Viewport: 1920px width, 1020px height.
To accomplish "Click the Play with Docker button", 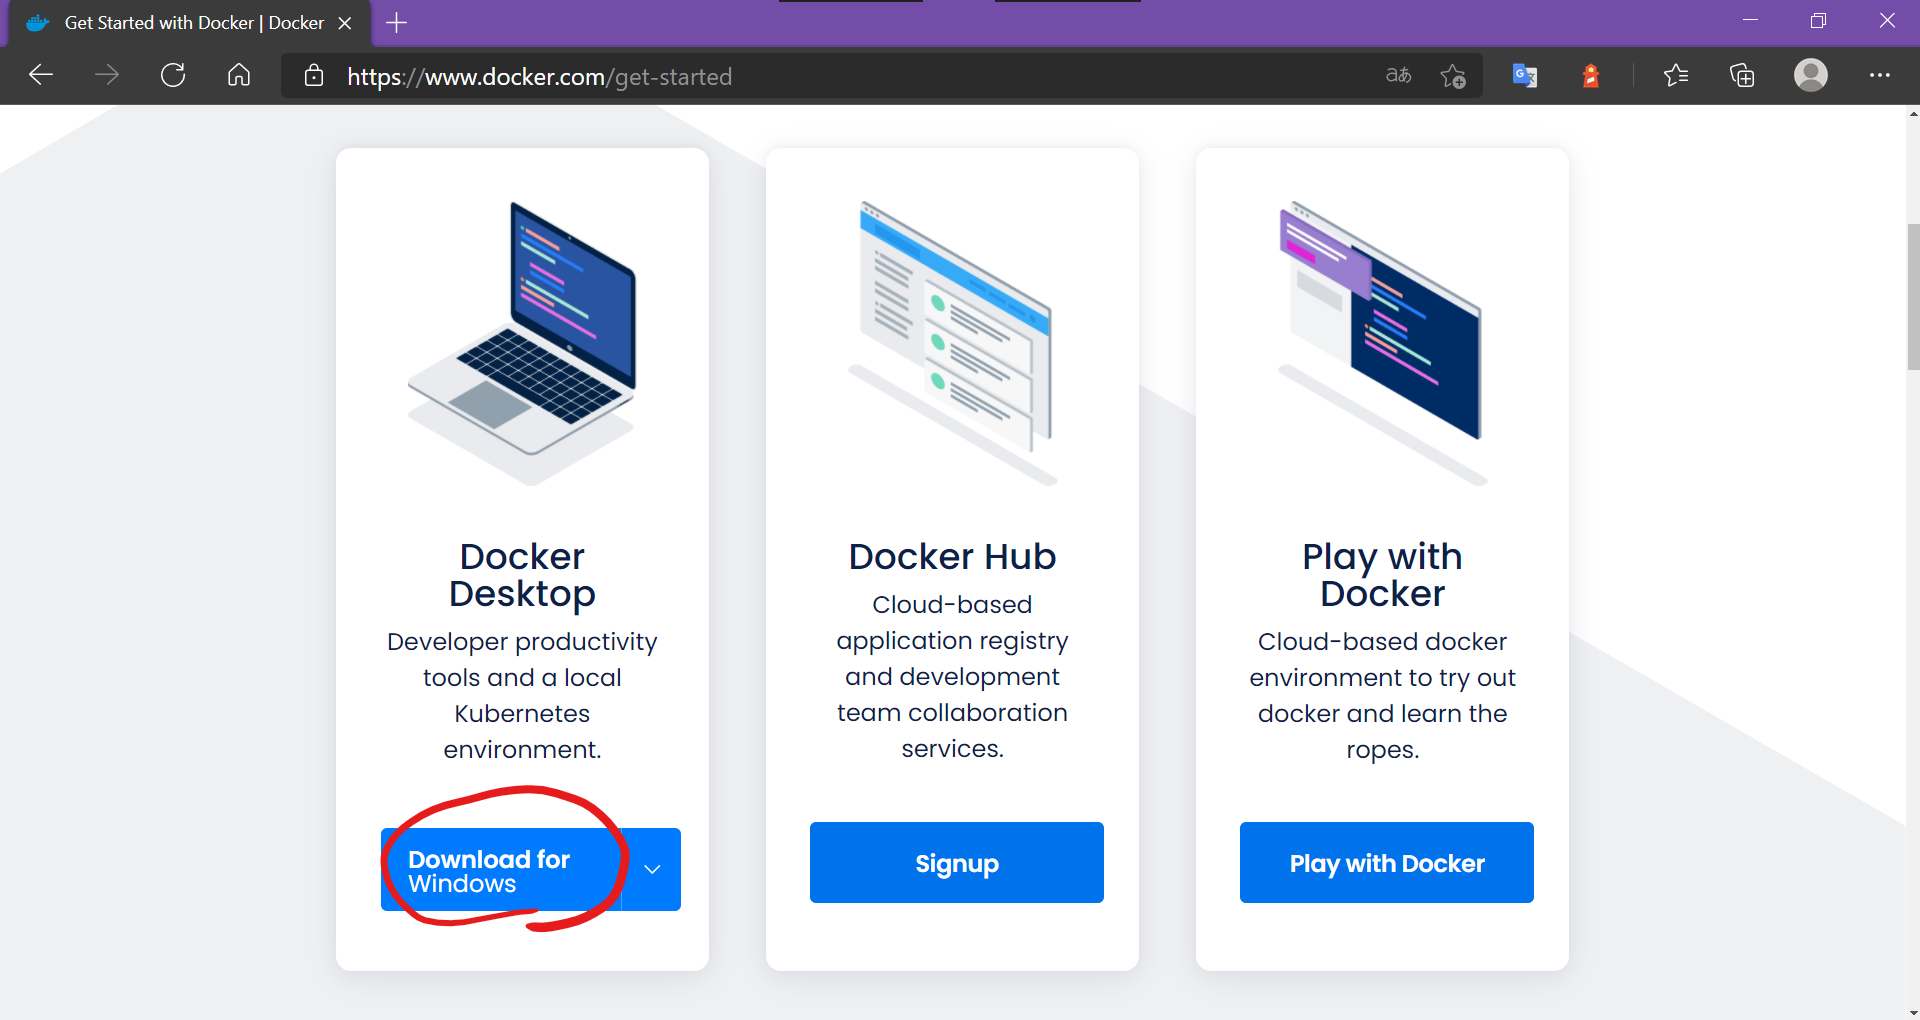I will click(x=1387, y=863).
